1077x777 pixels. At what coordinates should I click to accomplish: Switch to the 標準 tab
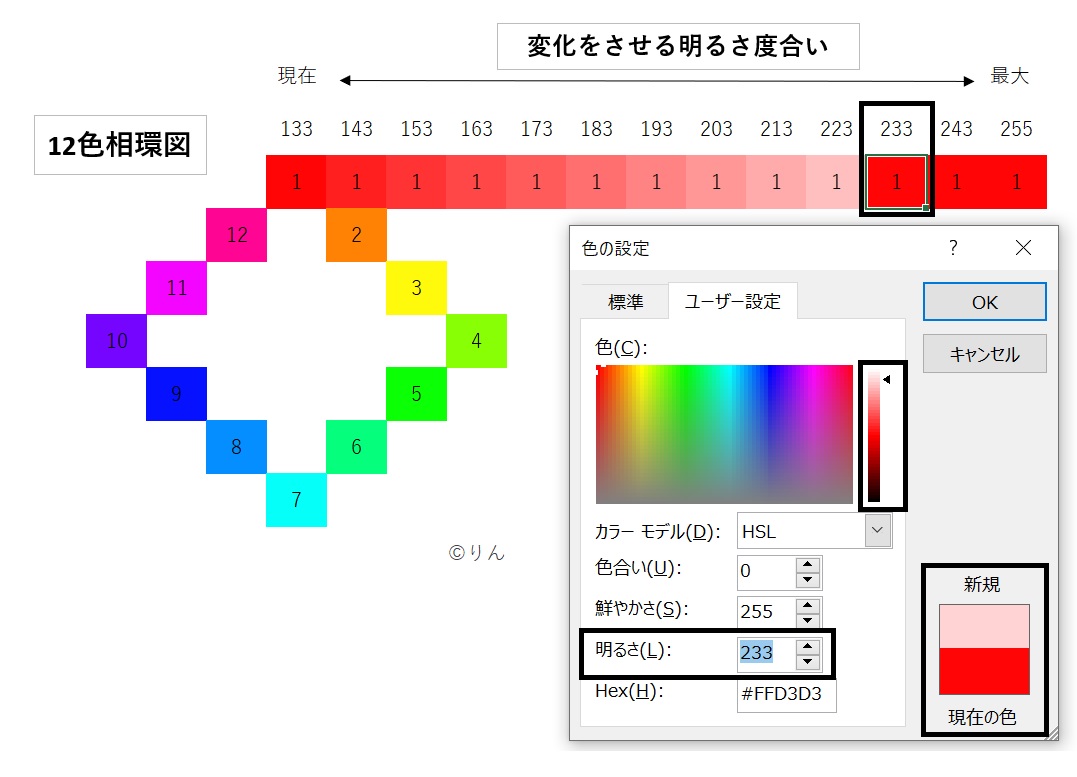click(x=625, y=301)
